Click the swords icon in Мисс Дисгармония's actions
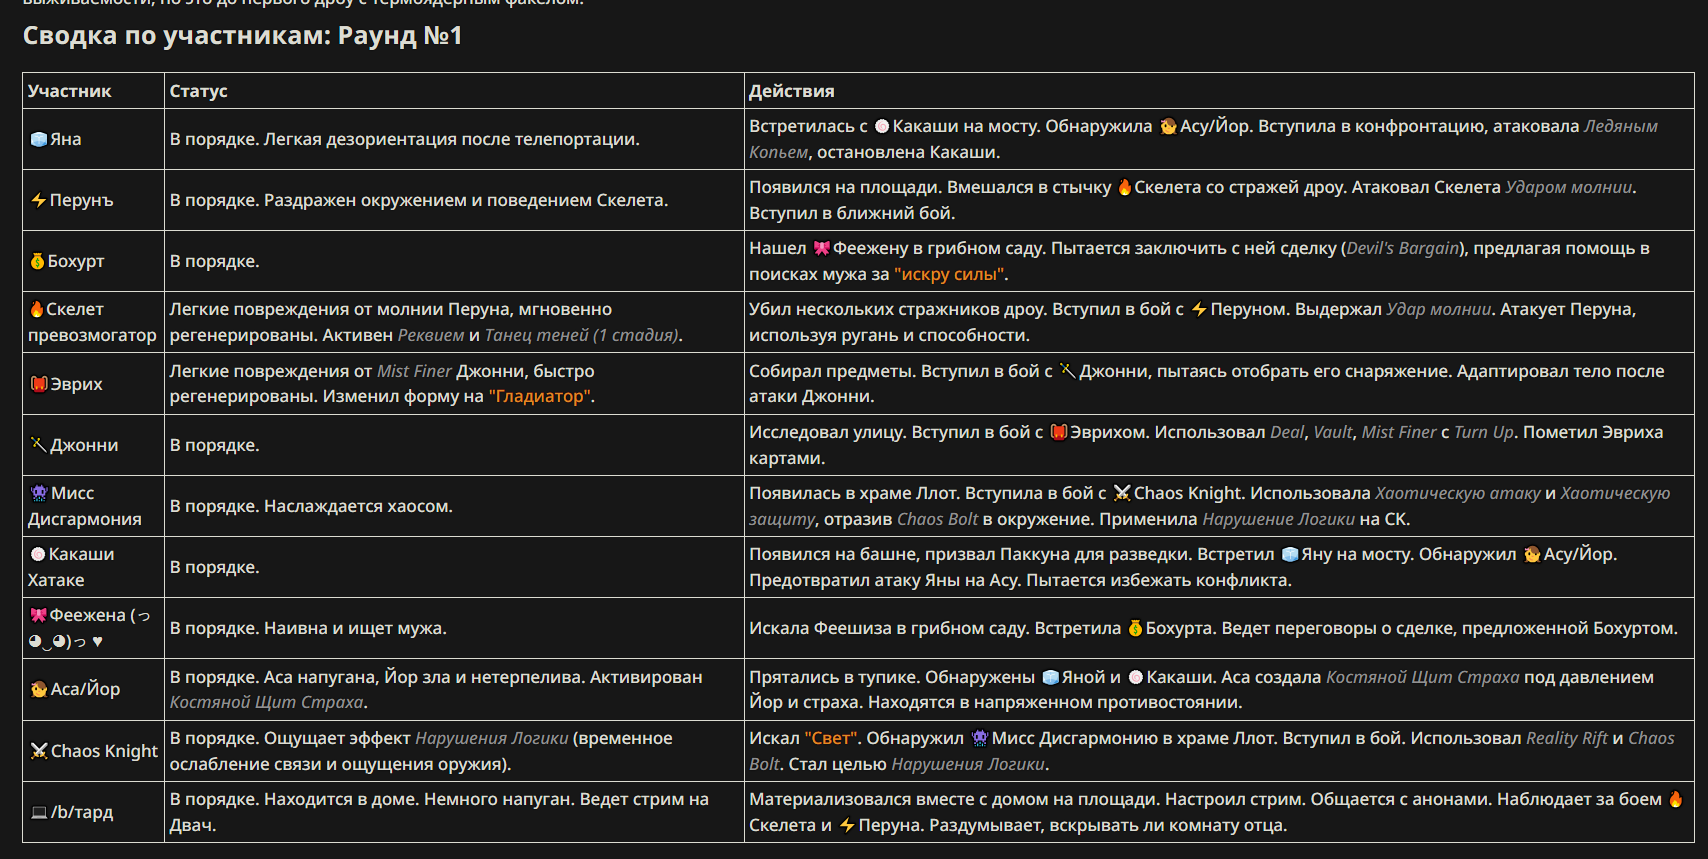1708x859 pixels. 1122,493
